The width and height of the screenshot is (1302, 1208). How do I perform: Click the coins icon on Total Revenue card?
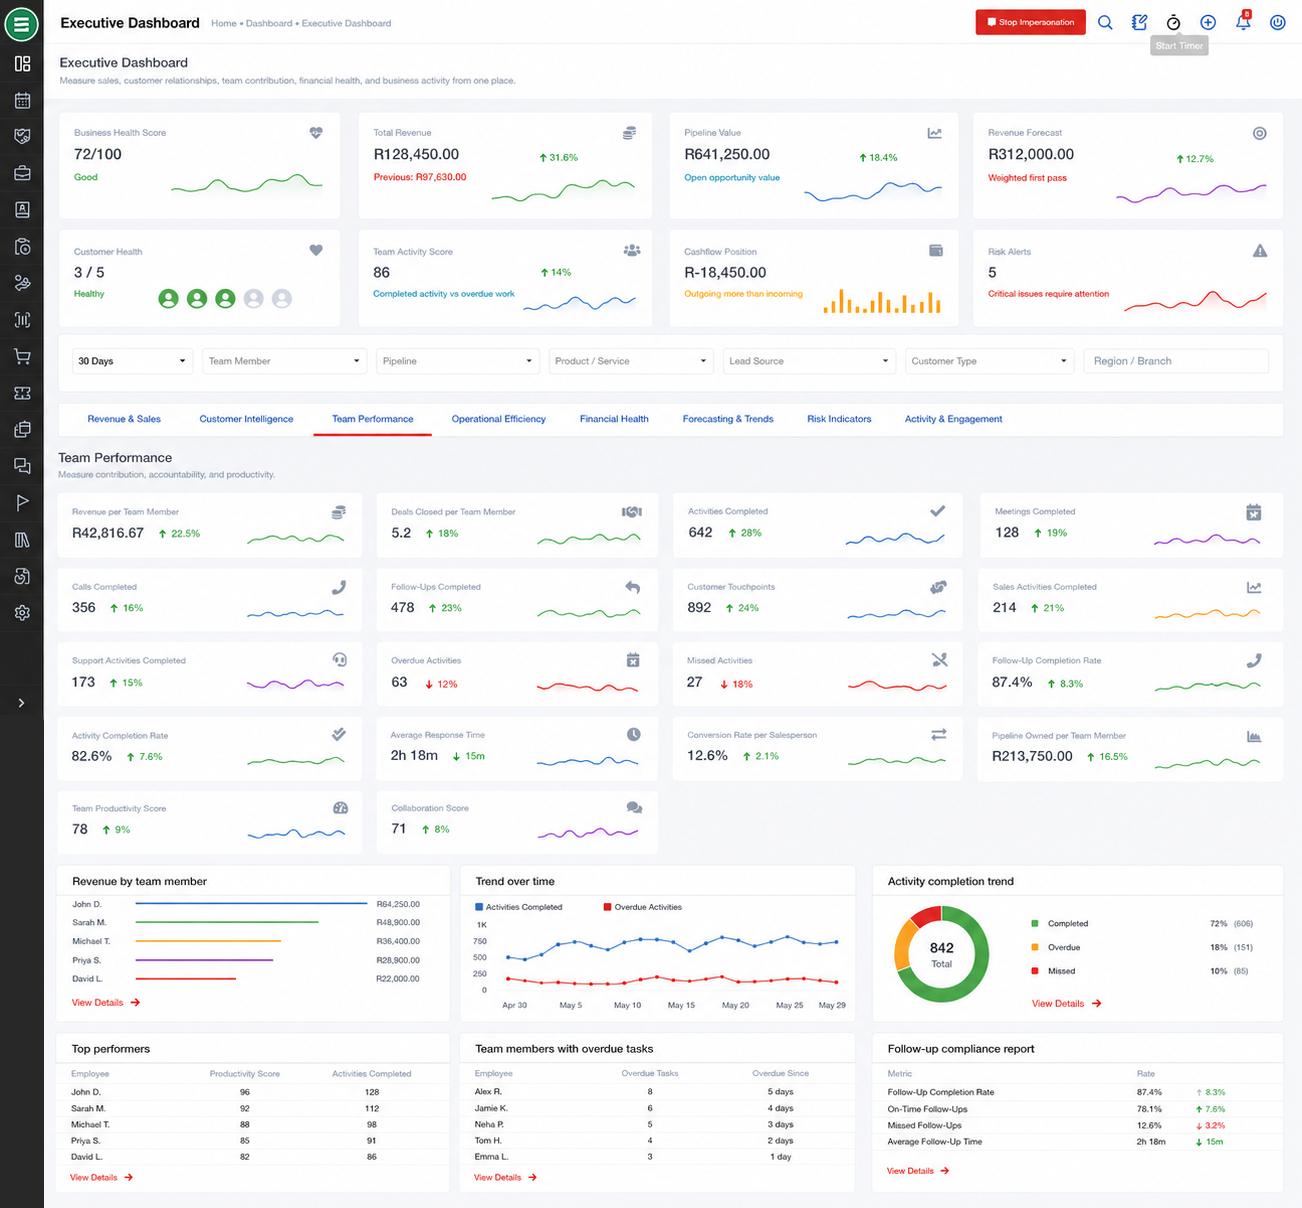pyautogui.click(x=629, y=132)
